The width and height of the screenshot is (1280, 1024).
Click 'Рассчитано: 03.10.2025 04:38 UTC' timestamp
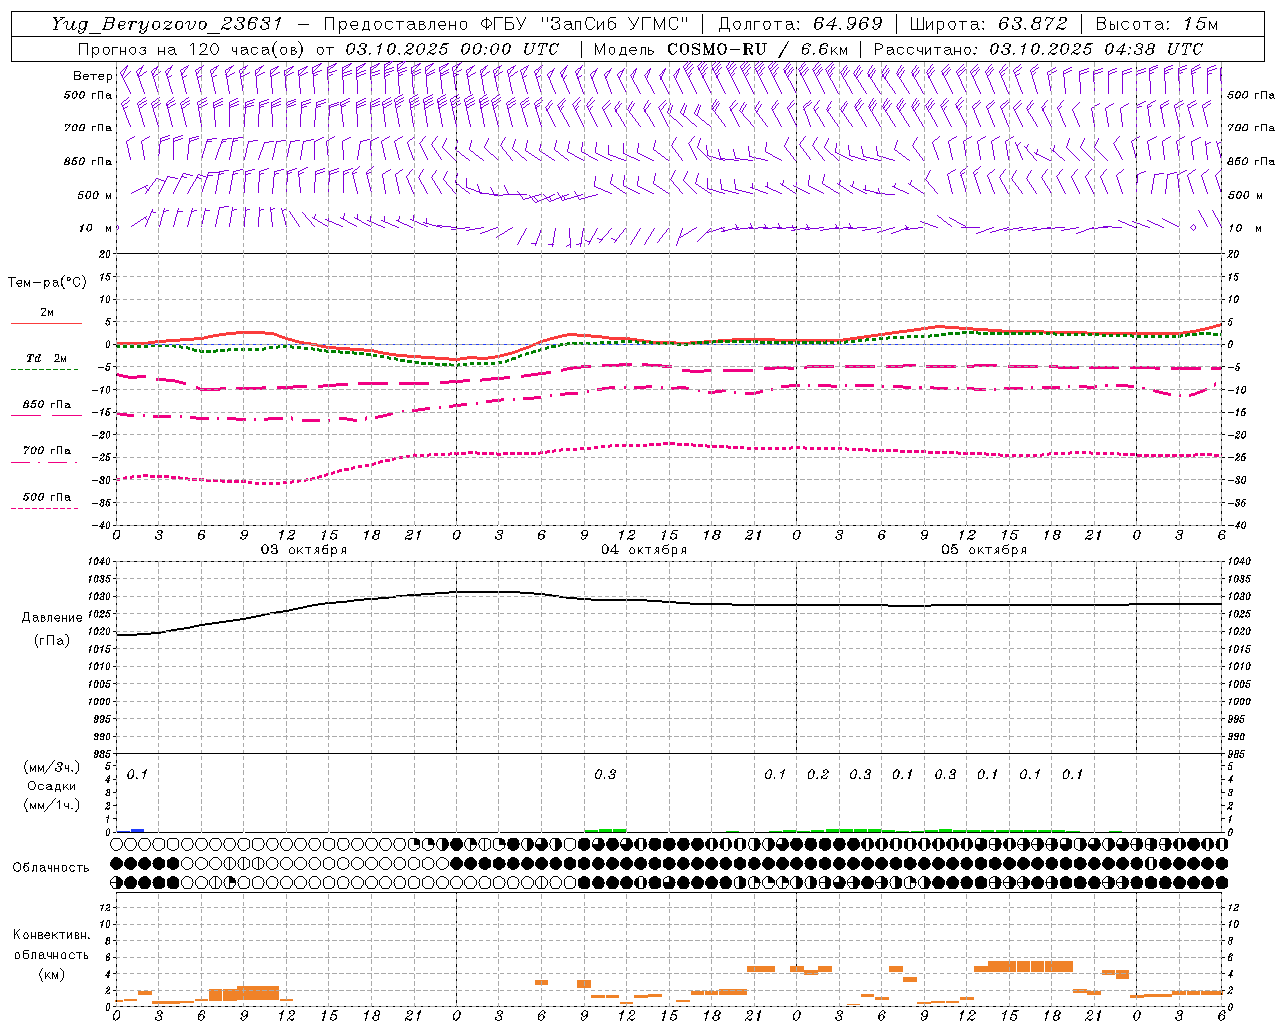pos(1038,49)
